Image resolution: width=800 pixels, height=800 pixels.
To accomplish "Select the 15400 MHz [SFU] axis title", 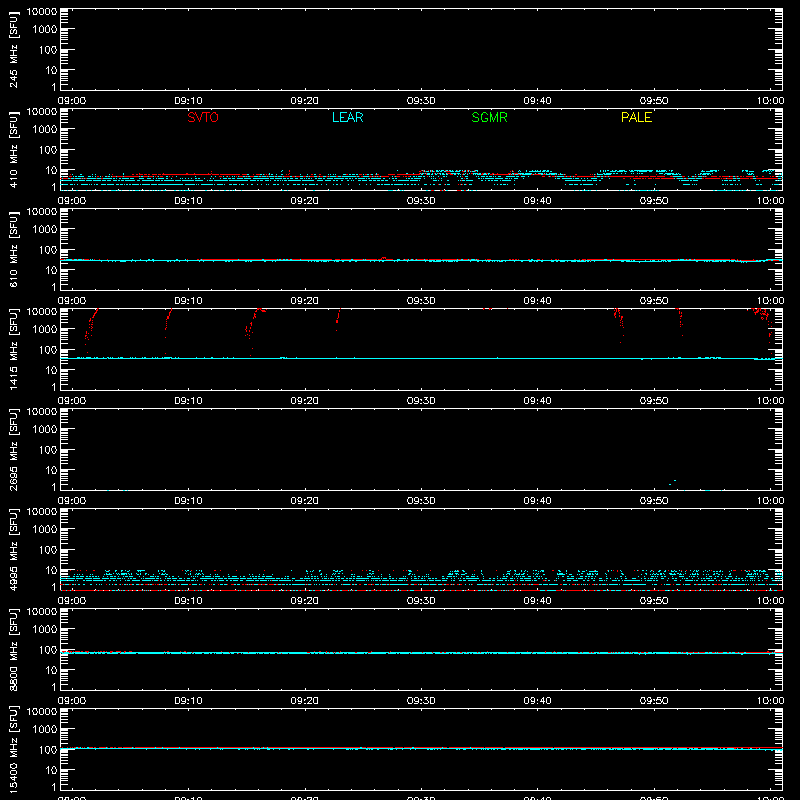I will (x=13, y=749).
